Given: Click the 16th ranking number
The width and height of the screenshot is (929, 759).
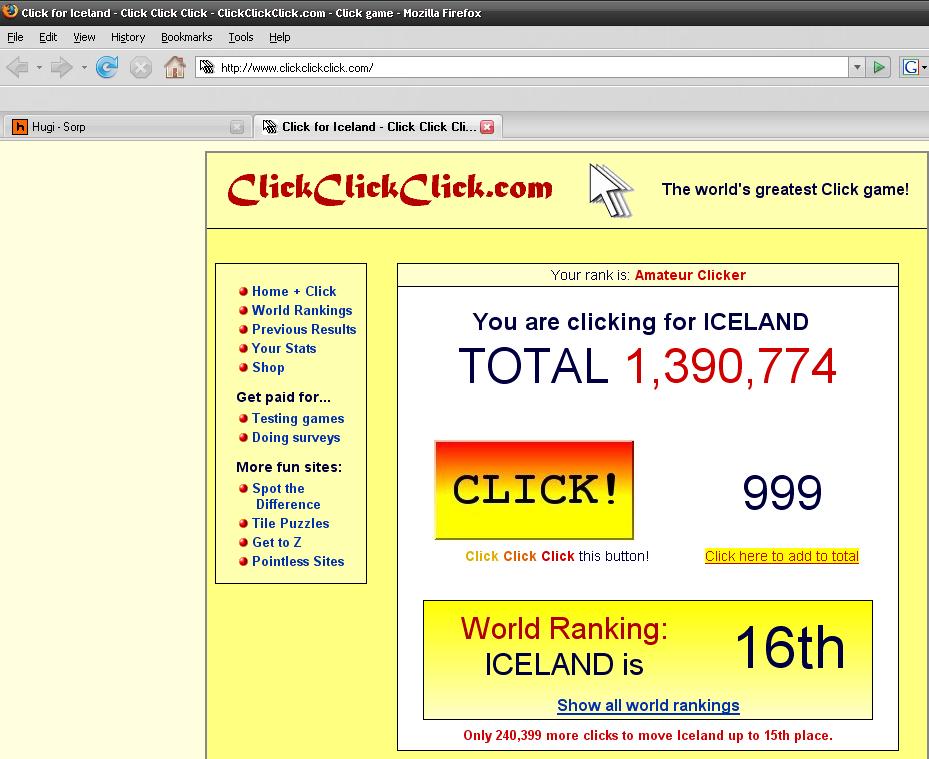Looking at the screenshot, I should 790,648.
